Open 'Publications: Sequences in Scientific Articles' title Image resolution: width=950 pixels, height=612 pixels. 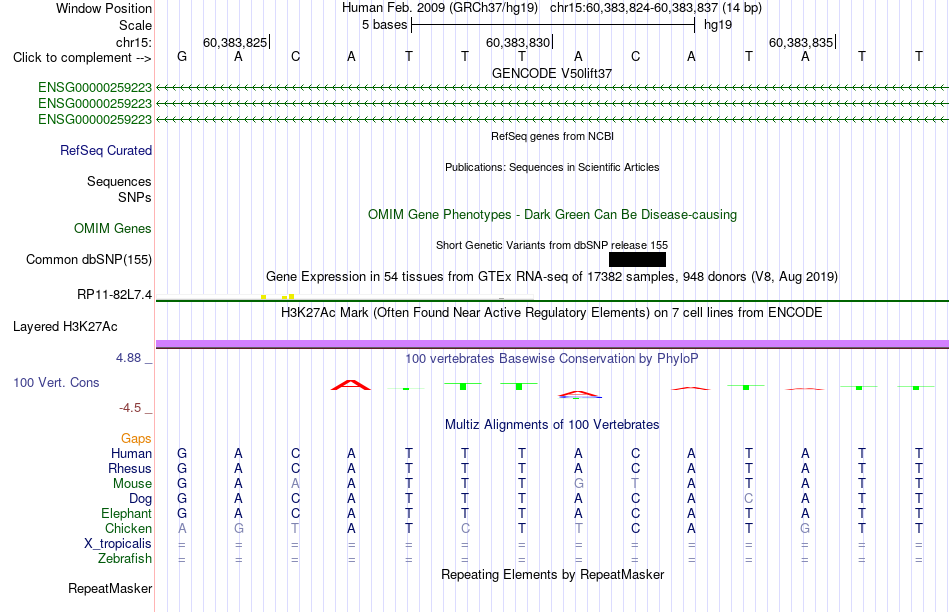coord(552,167)
